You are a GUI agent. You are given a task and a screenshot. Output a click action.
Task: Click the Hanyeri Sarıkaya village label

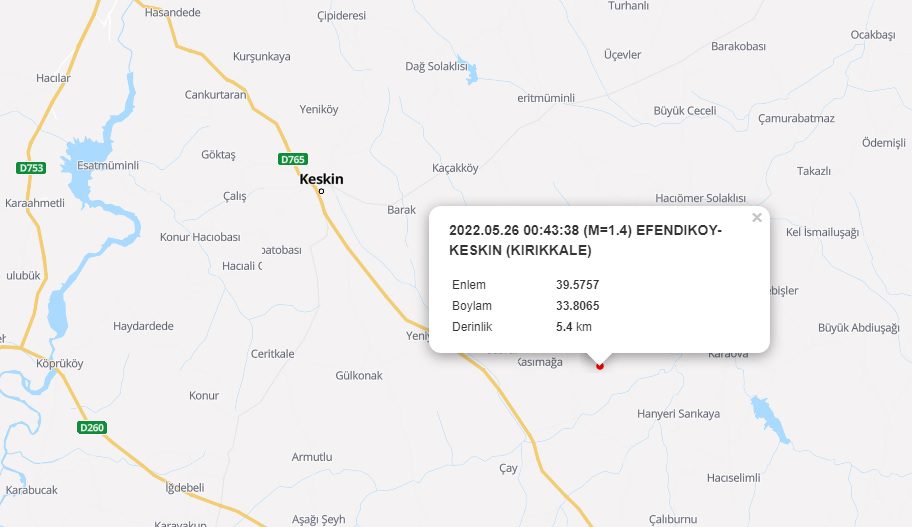[x=678, y=414]
